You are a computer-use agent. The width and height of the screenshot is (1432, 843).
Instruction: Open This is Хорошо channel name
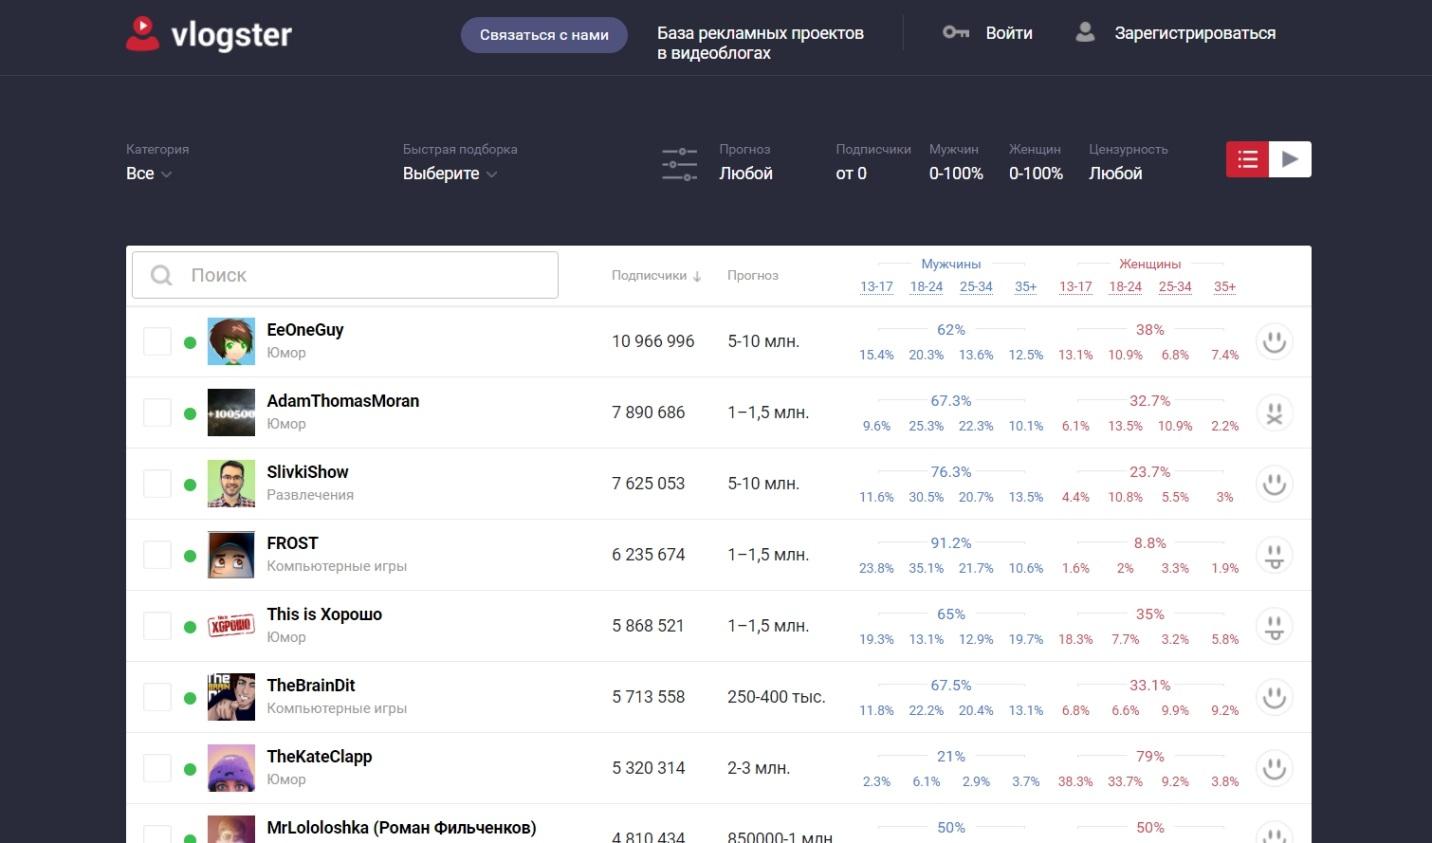click(324, 614)
